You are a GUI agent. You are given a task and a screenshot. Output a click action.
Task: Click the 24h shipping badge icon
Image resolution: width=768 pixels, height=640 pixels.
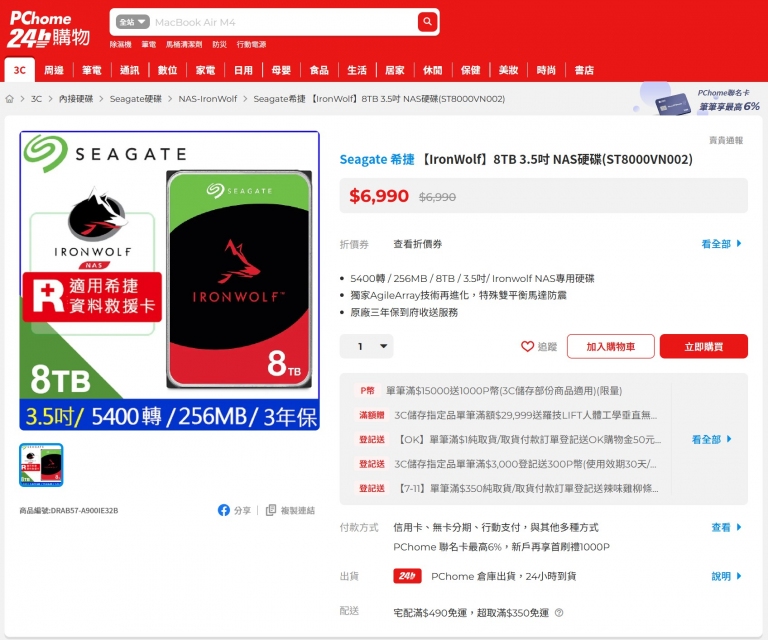(407, 576)
